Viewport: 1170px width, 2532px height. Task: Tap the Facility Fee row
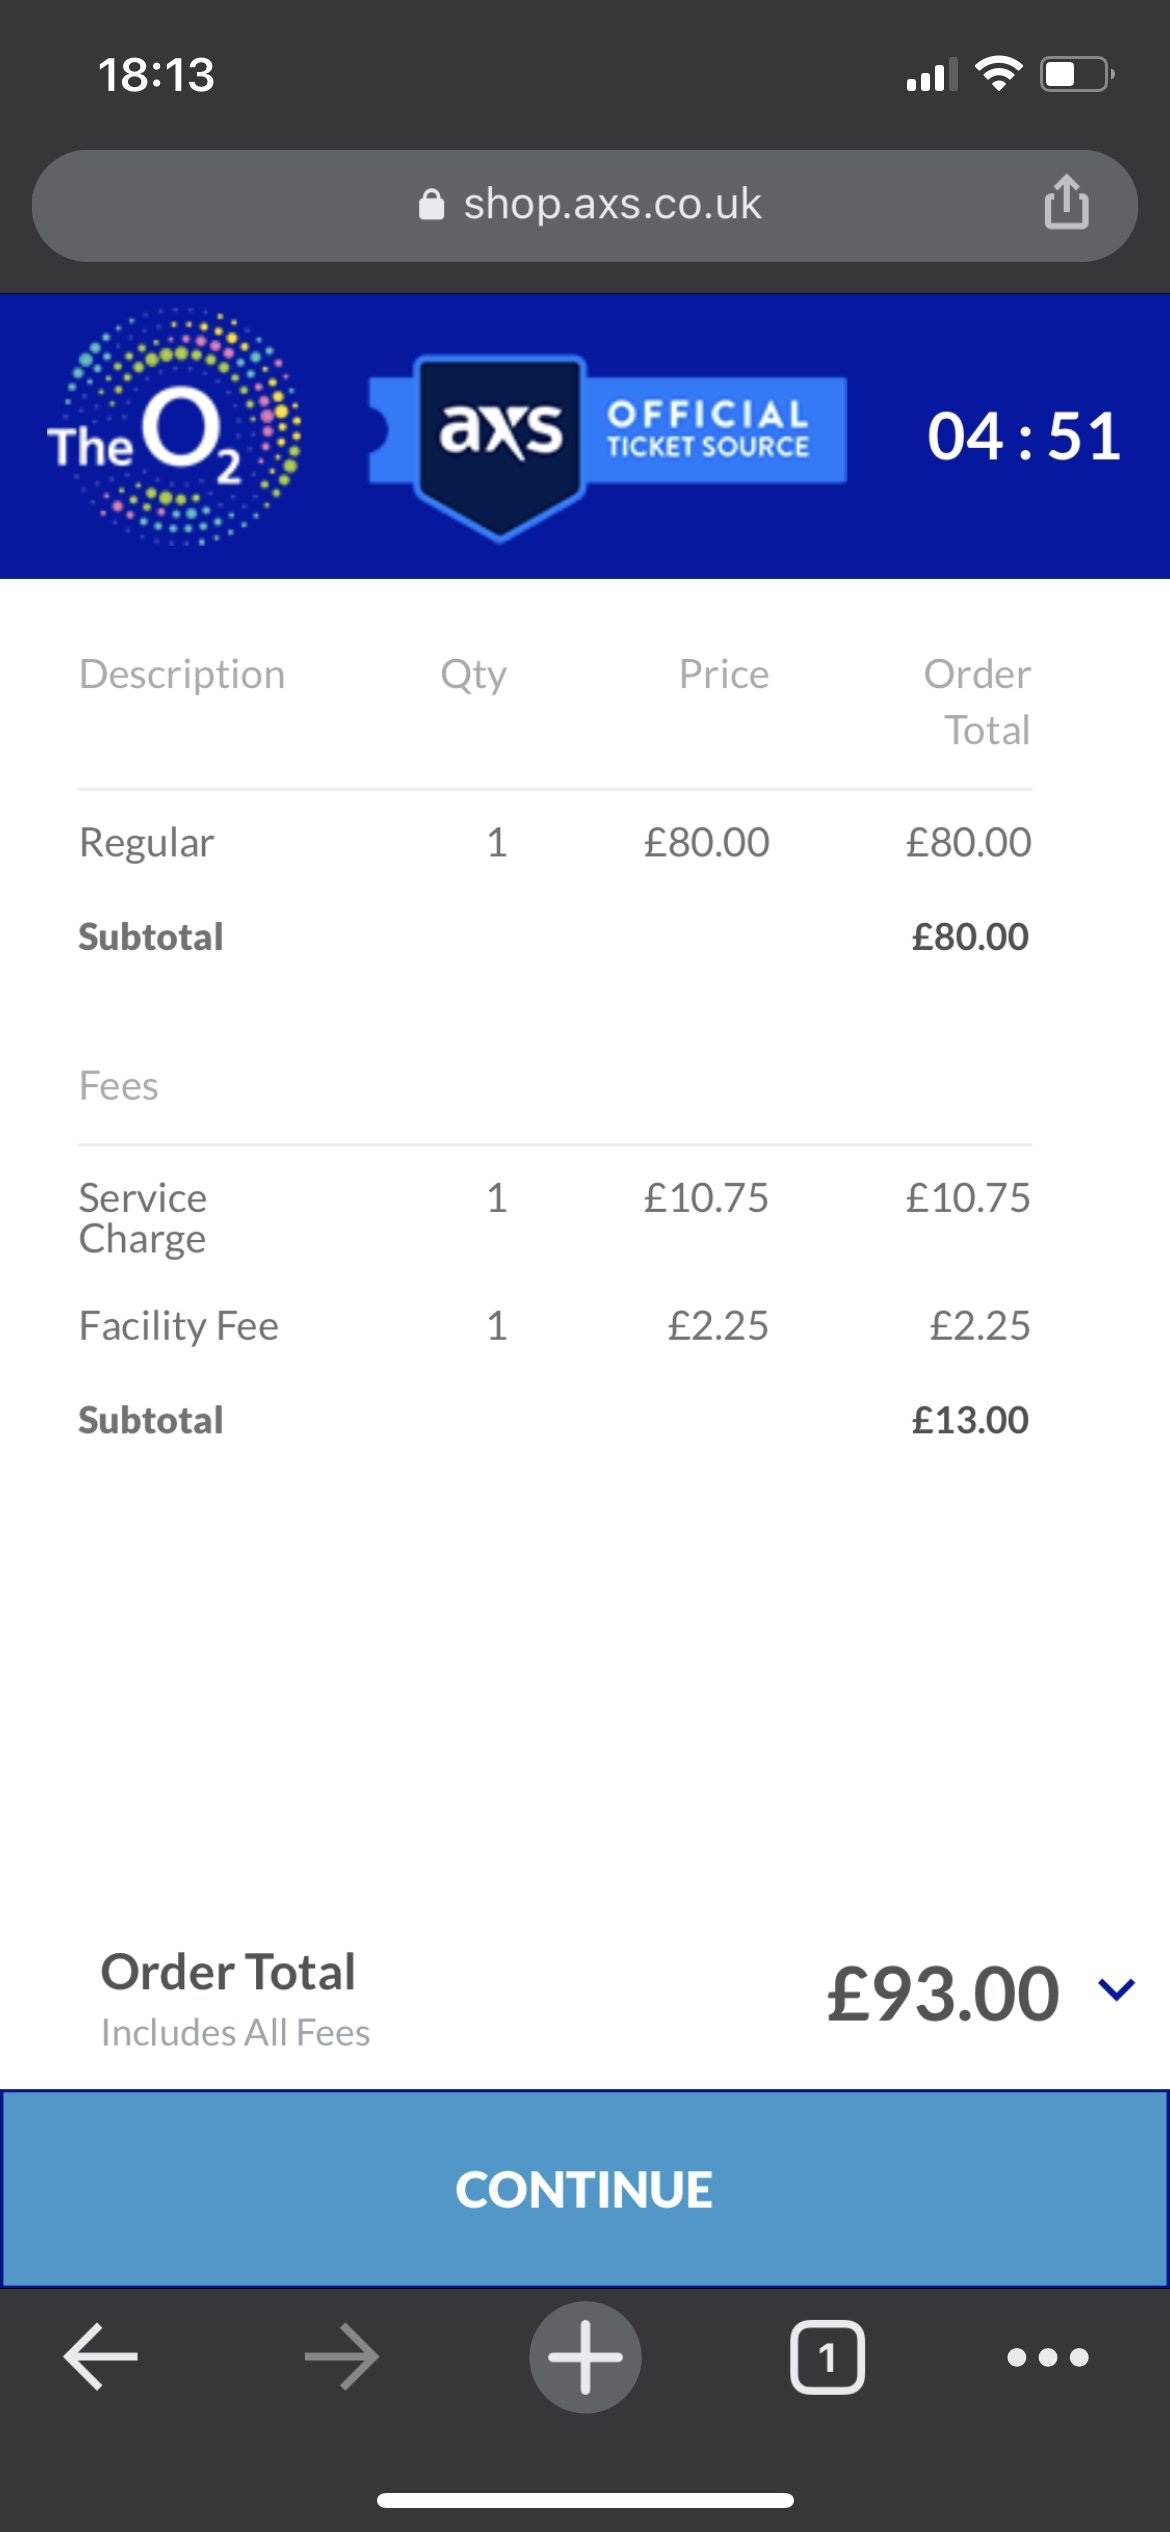(554, 1326)
